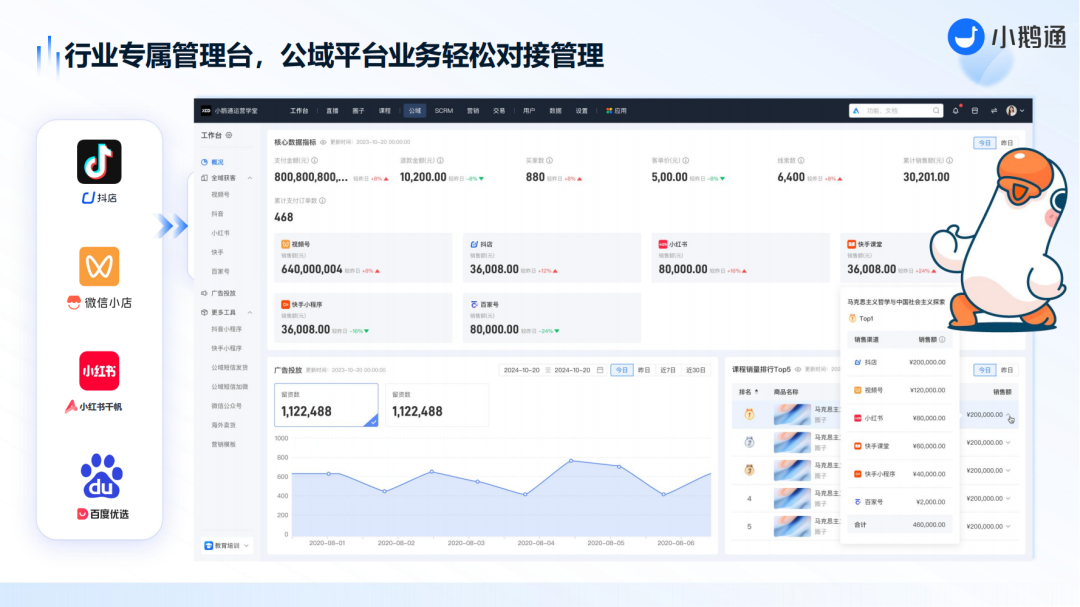
Task: Click the 小鹅通 logo at top right
Action: [1007, 37]
